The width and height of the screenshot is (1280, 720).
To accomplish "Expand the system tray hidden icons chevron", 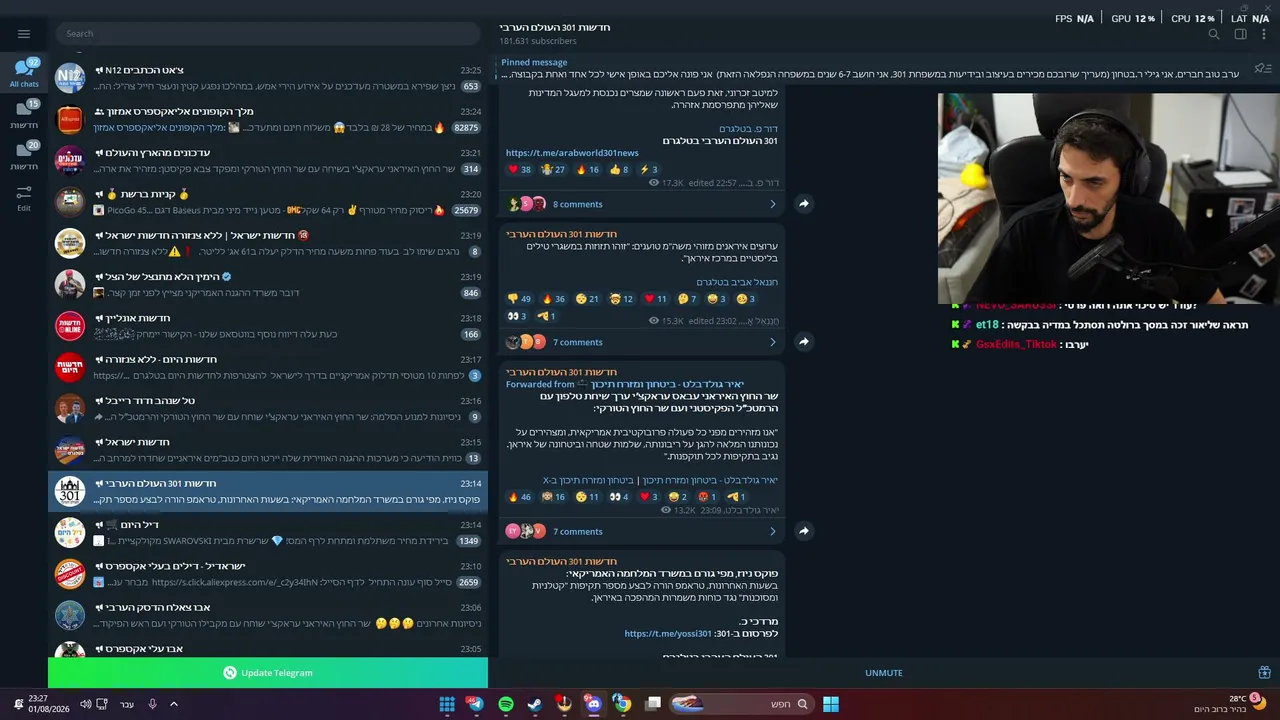I will pos(174,704).
